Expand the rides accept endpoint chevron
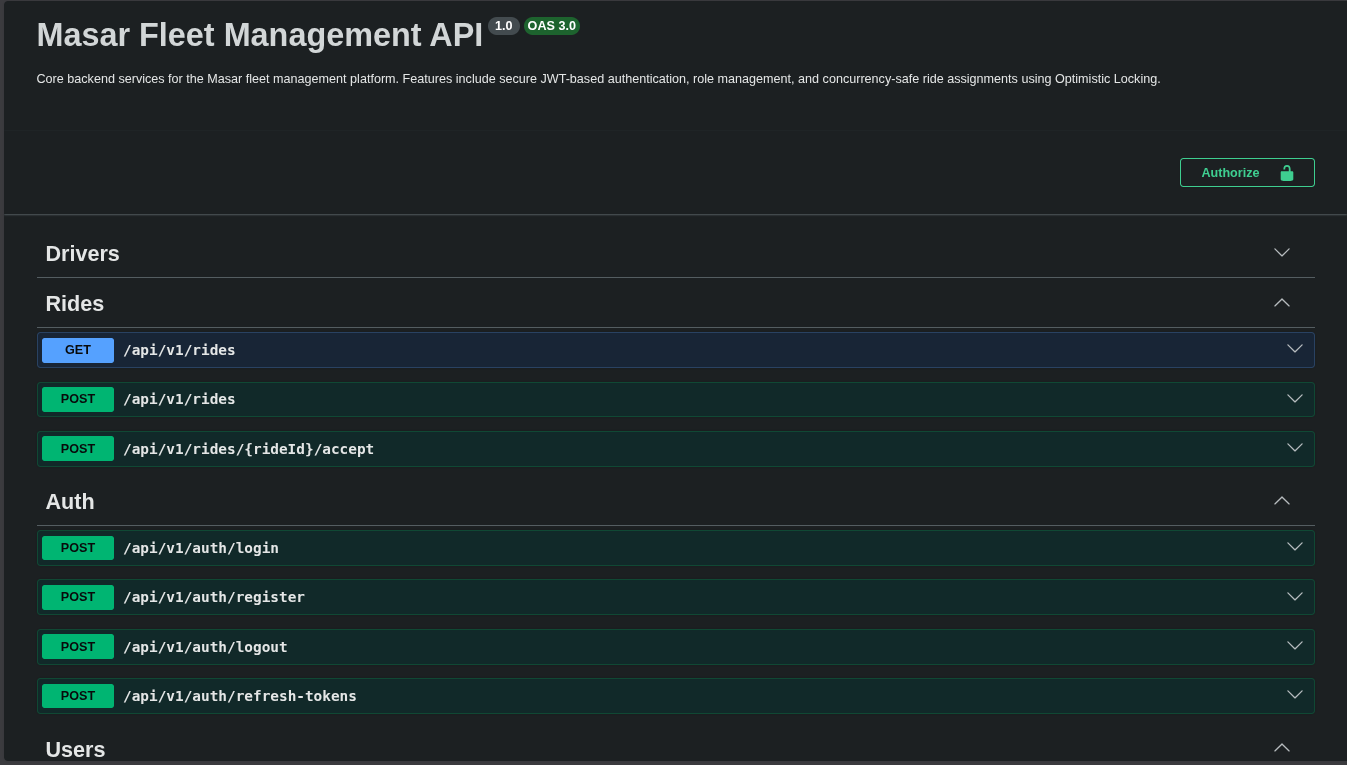Screen dimensions: 1347x765 pos(1295,448)
